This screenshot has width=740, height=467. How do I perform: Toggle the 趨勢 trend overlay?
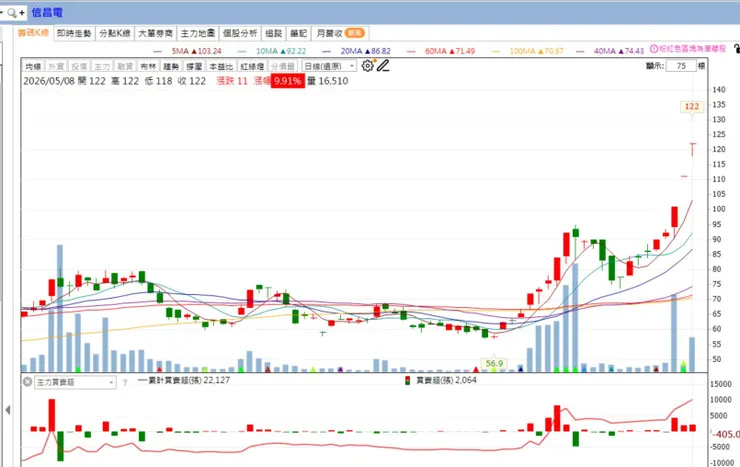tap(171, 66)
